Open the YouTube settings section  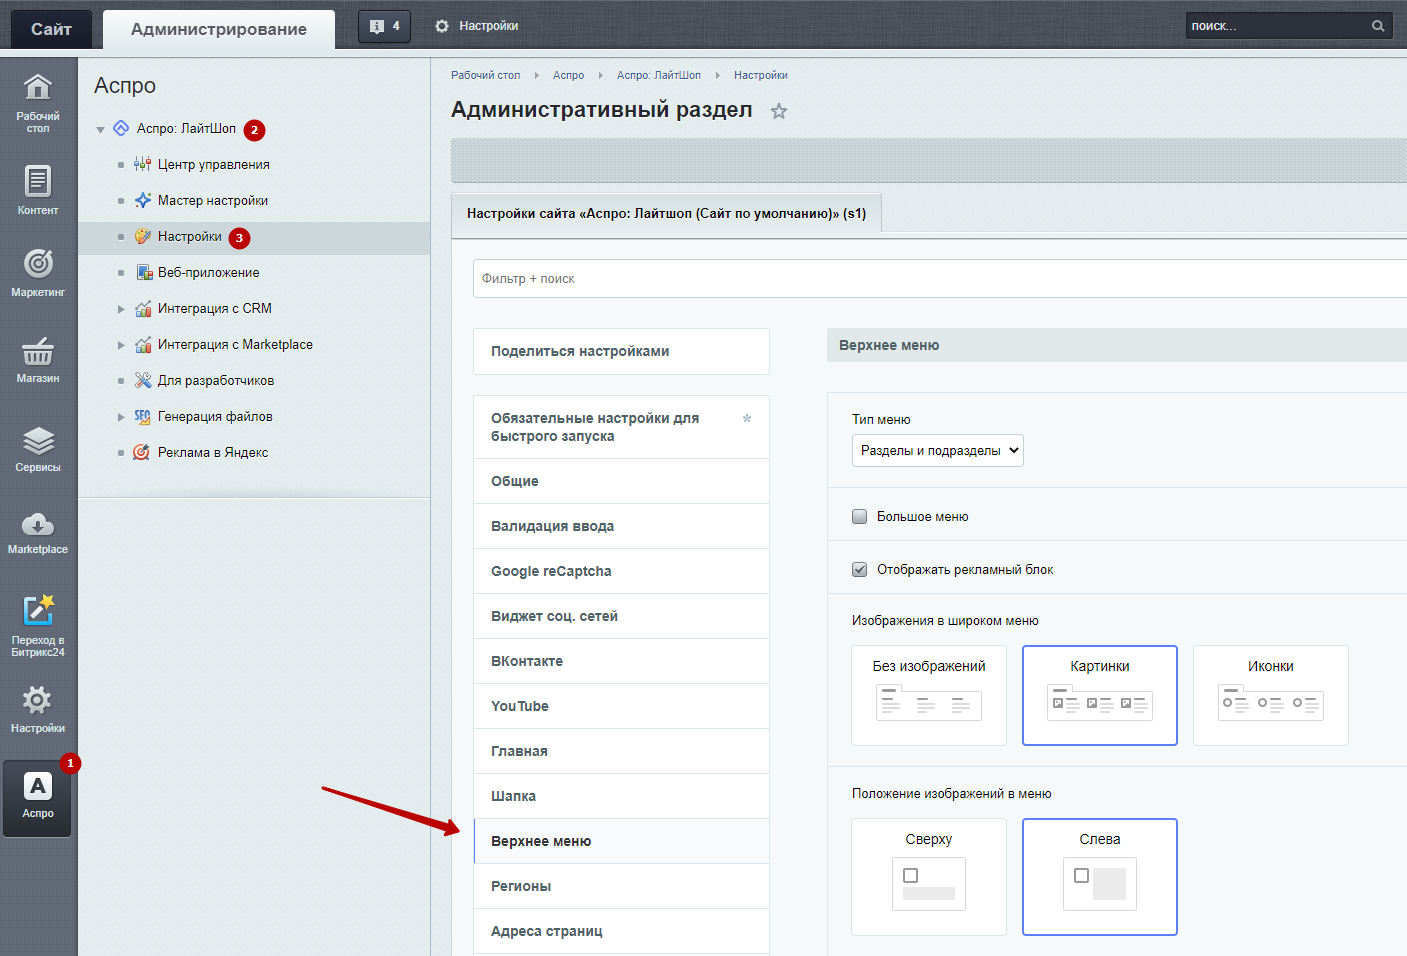tap(621, 706)
